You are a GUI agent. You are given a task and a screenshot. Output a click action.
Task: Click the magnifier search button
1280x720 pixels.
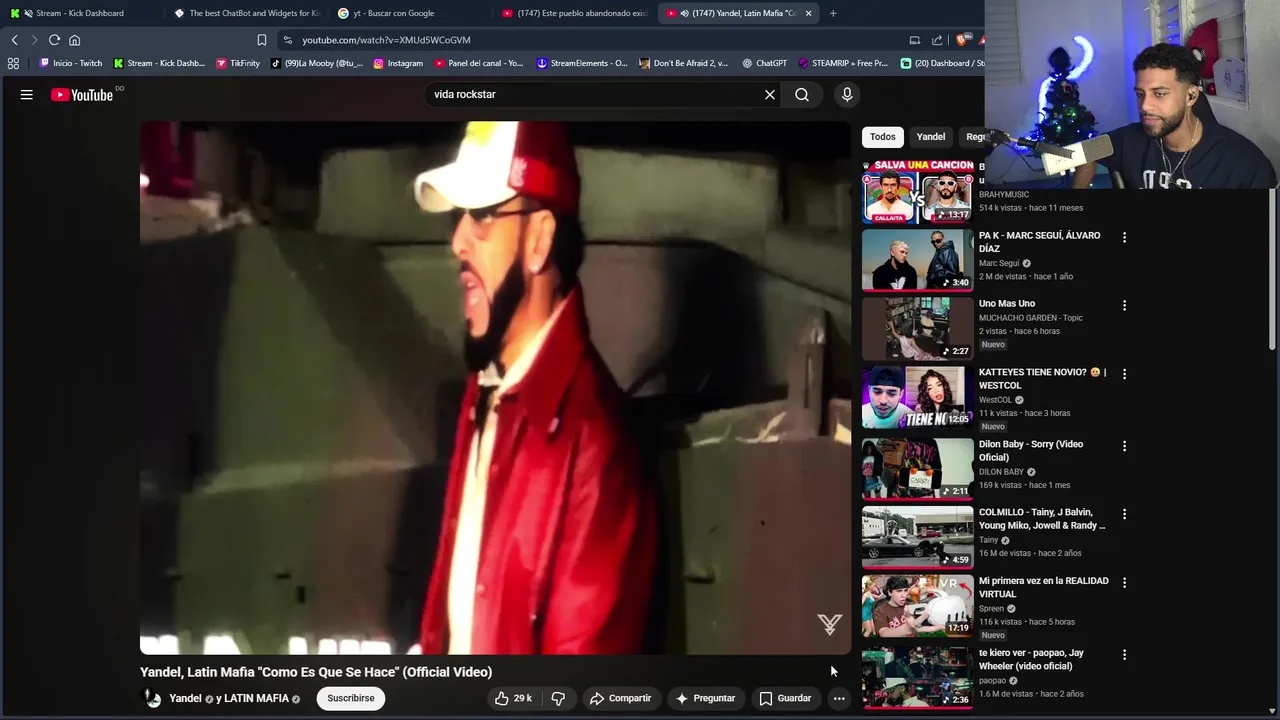[802, 94]
